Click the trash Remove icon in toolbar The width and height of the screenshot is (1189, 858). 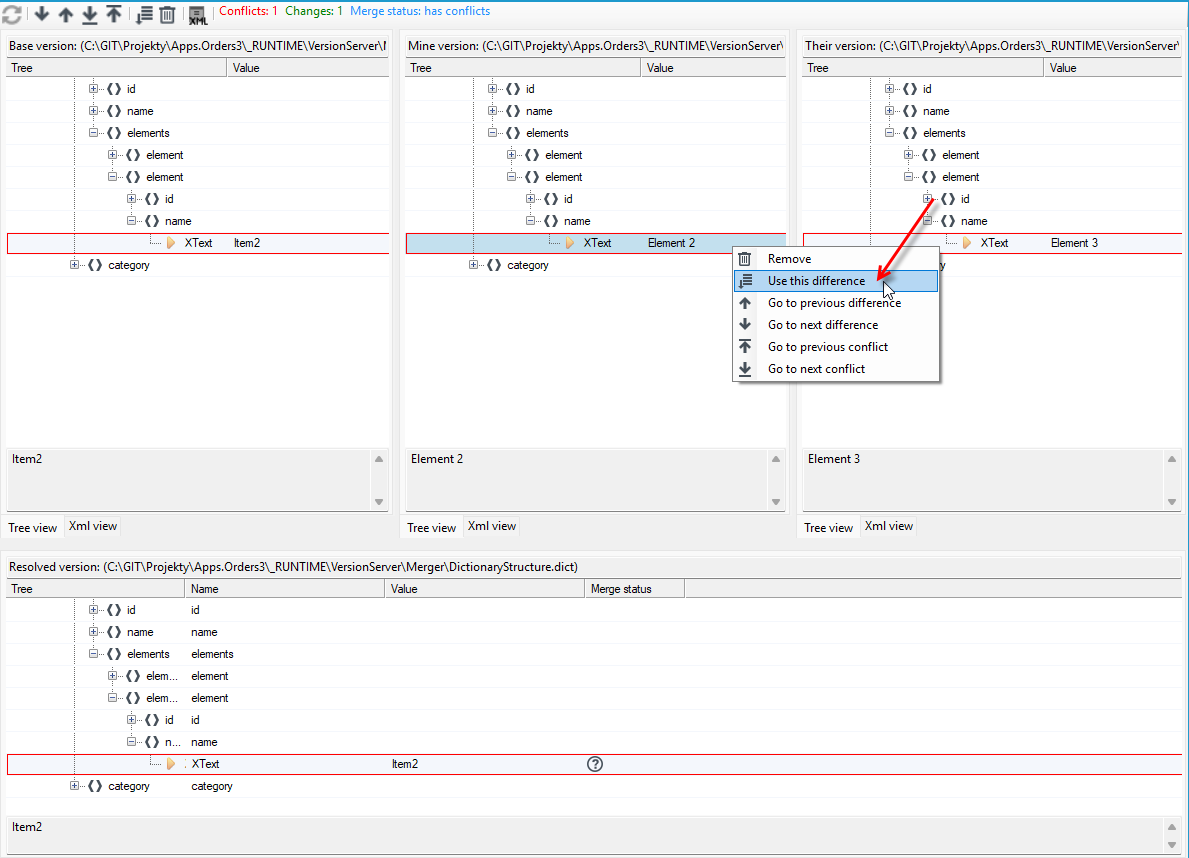coord(168,14)
